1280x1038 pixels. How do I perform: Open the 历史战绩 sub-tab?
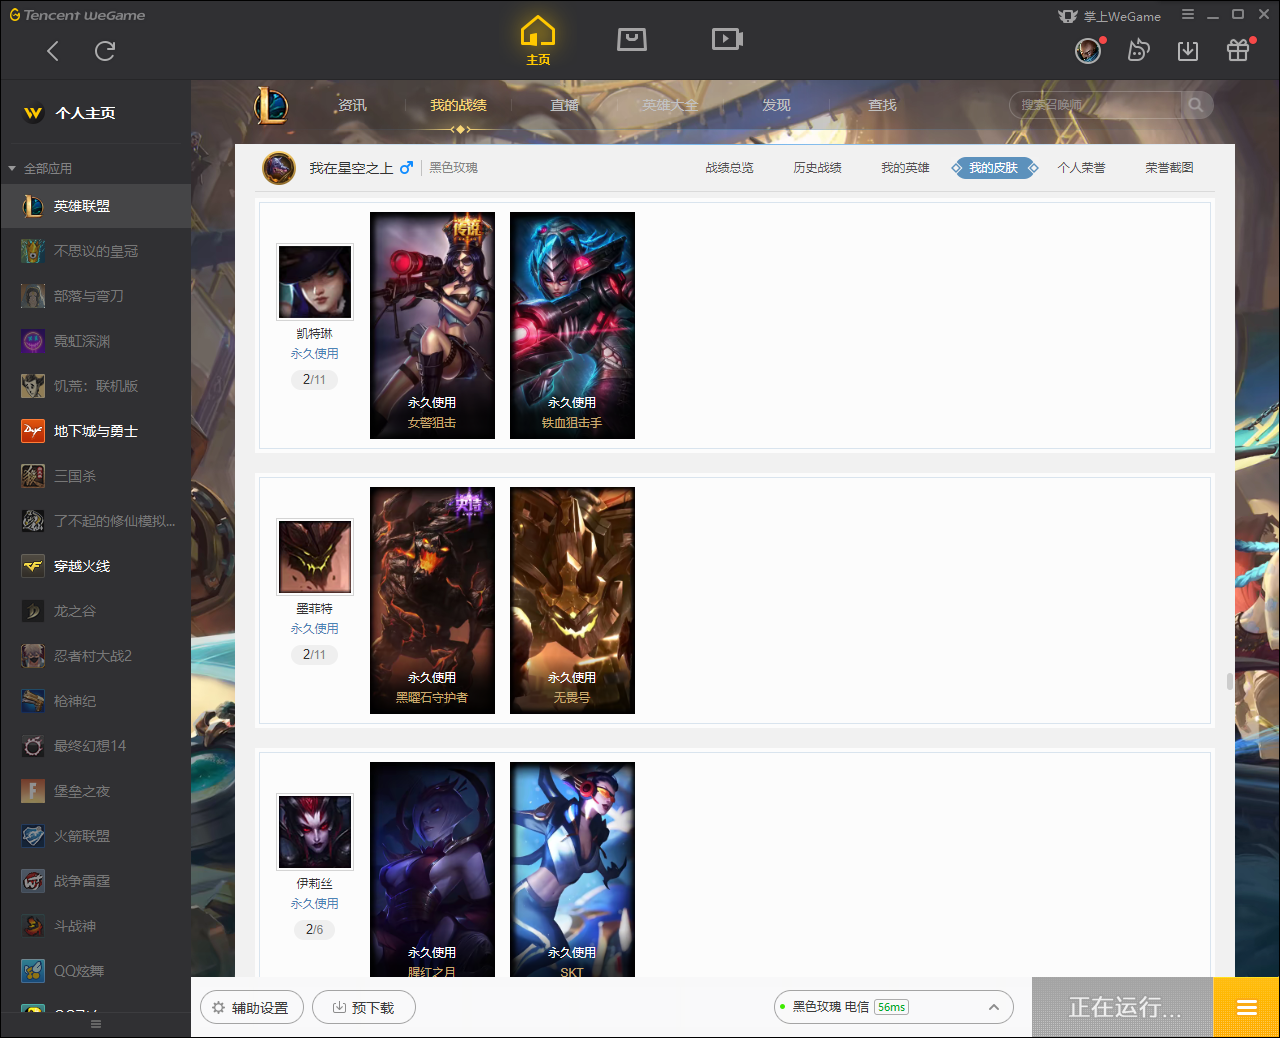(x=817, y=168)
